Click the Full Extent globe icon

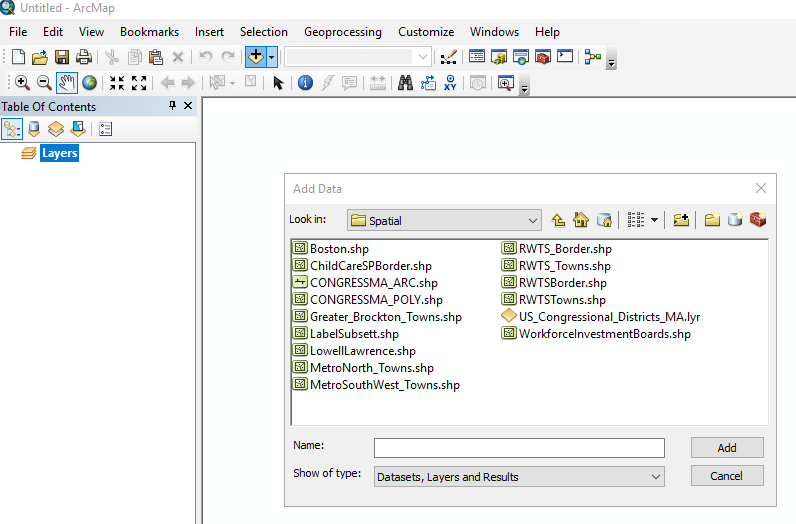(x=89, y=82)
